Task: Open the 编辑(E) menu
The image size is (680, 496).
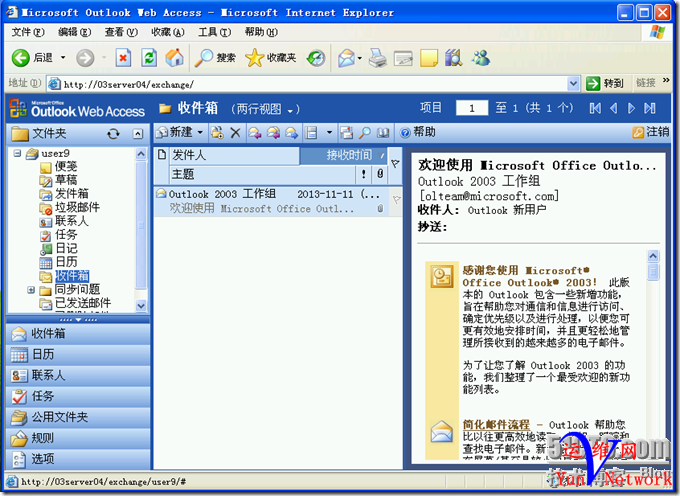Action: click(75, 32)
